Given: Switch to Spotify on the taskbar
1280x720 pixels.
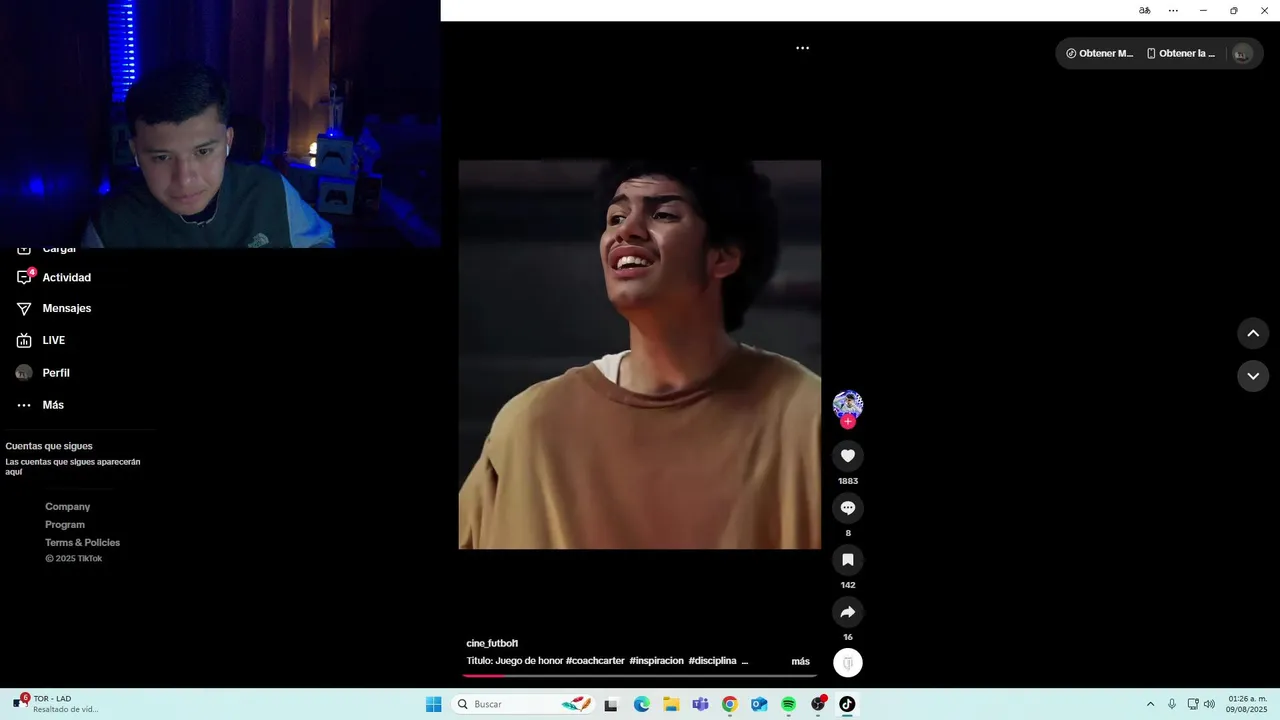Looking at the screenshot, I should tap(788, 705).
